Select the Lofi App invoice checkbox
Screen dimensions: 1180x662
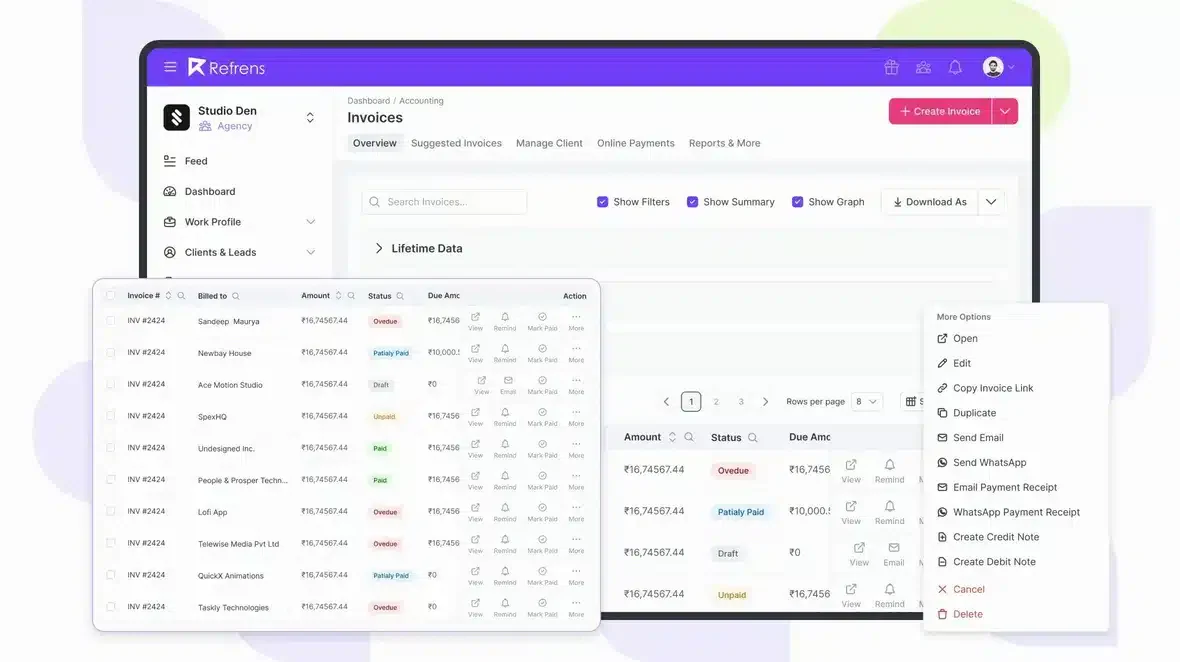coord(111,512)
